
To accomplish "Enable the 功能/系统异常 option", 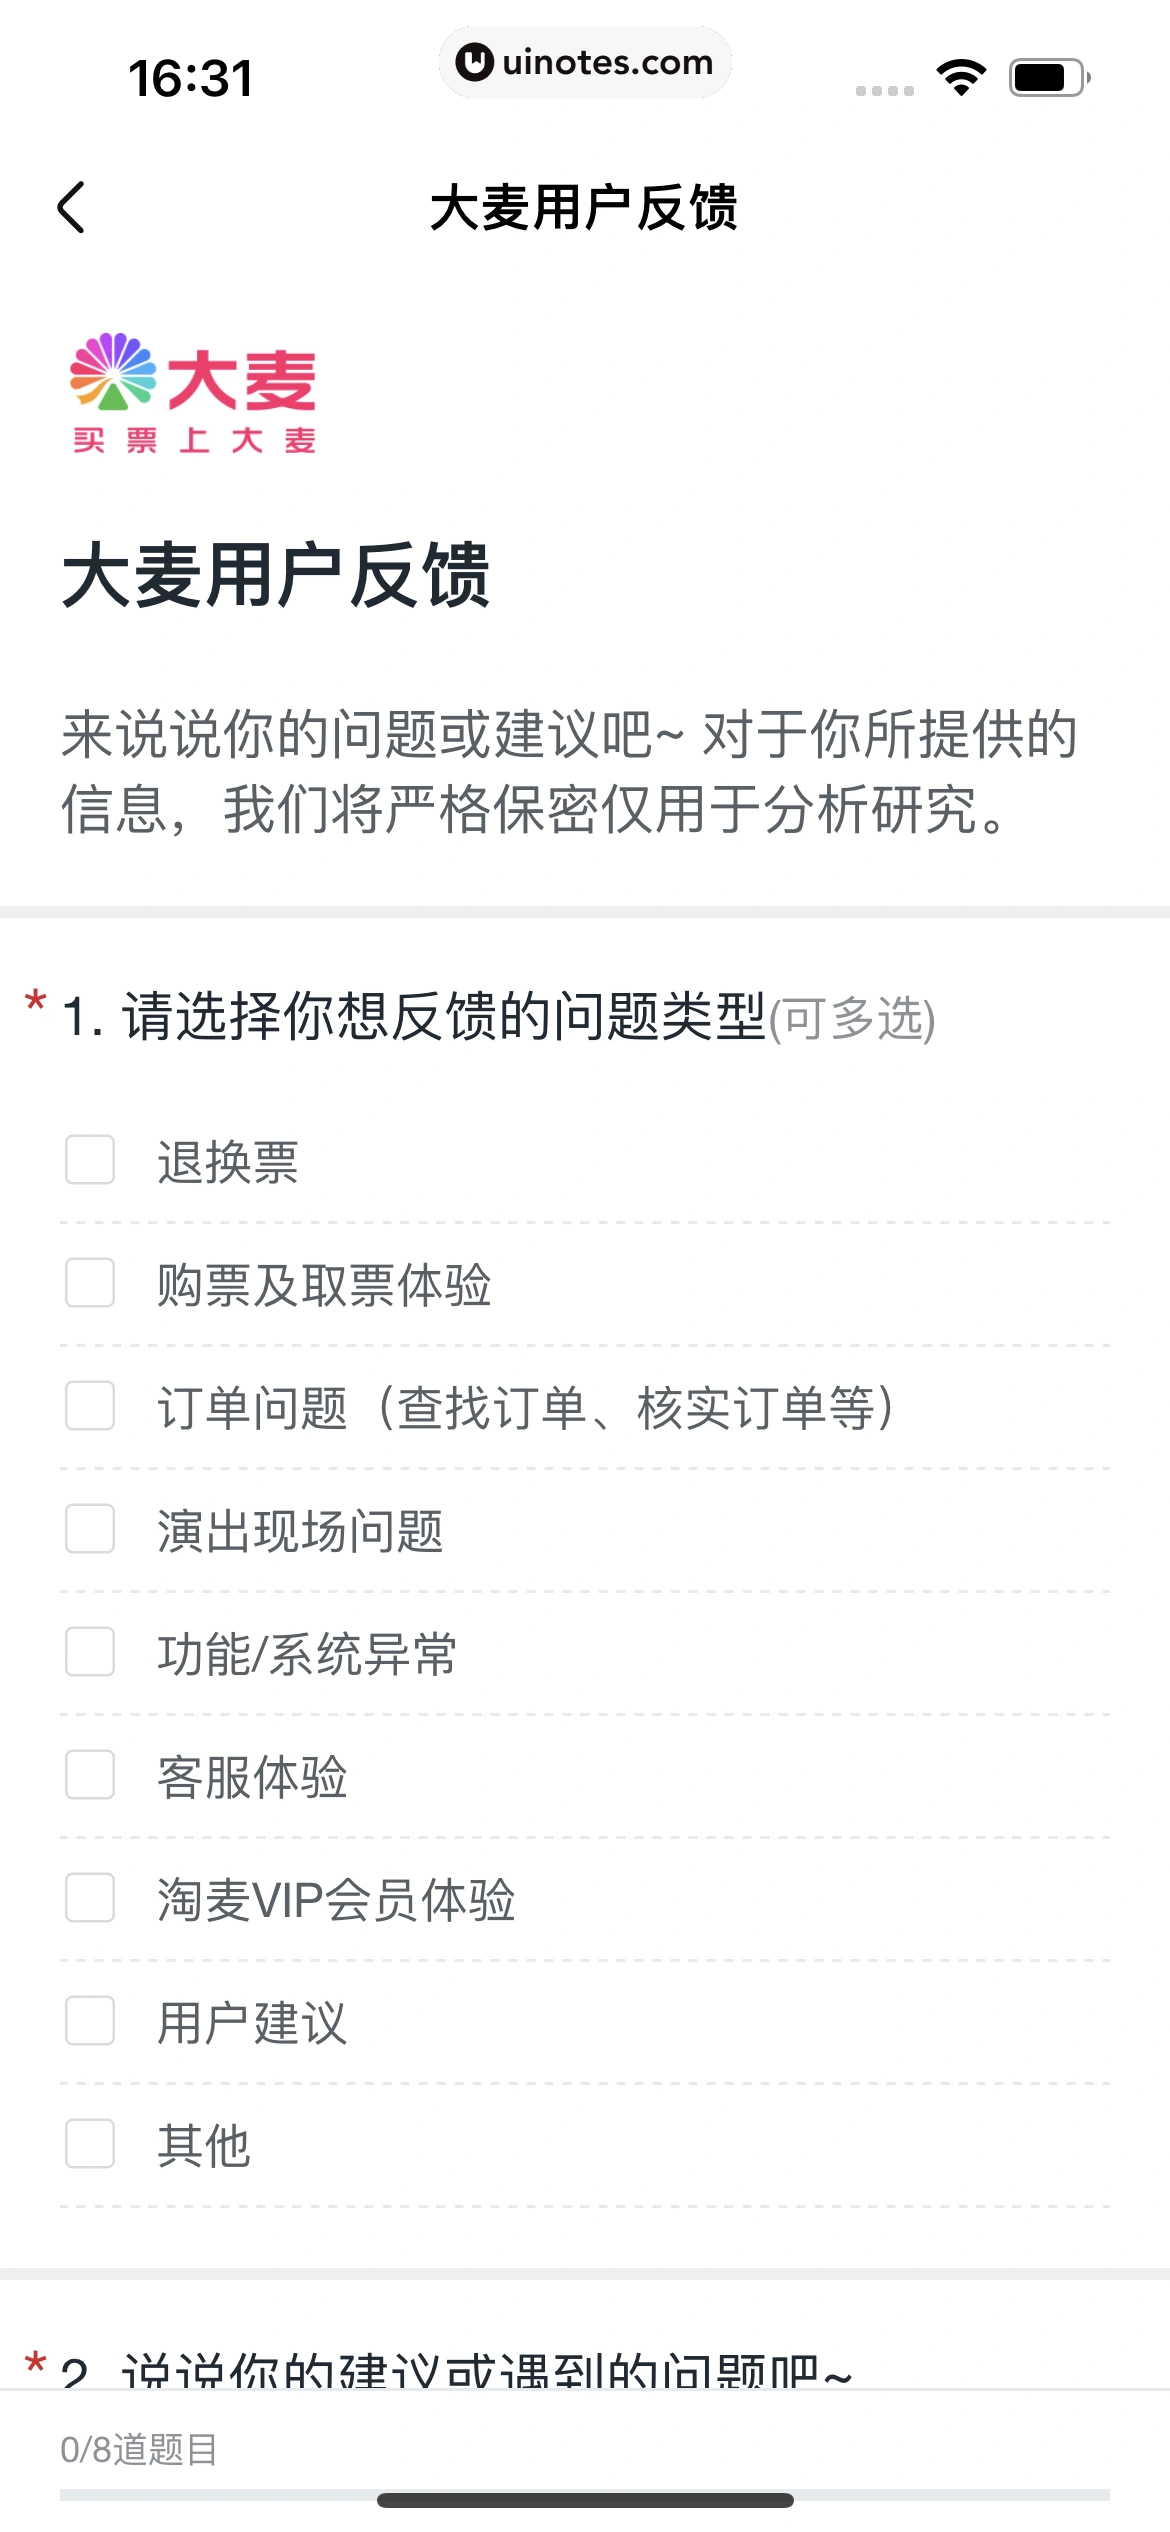I will tap(90, 1652).
